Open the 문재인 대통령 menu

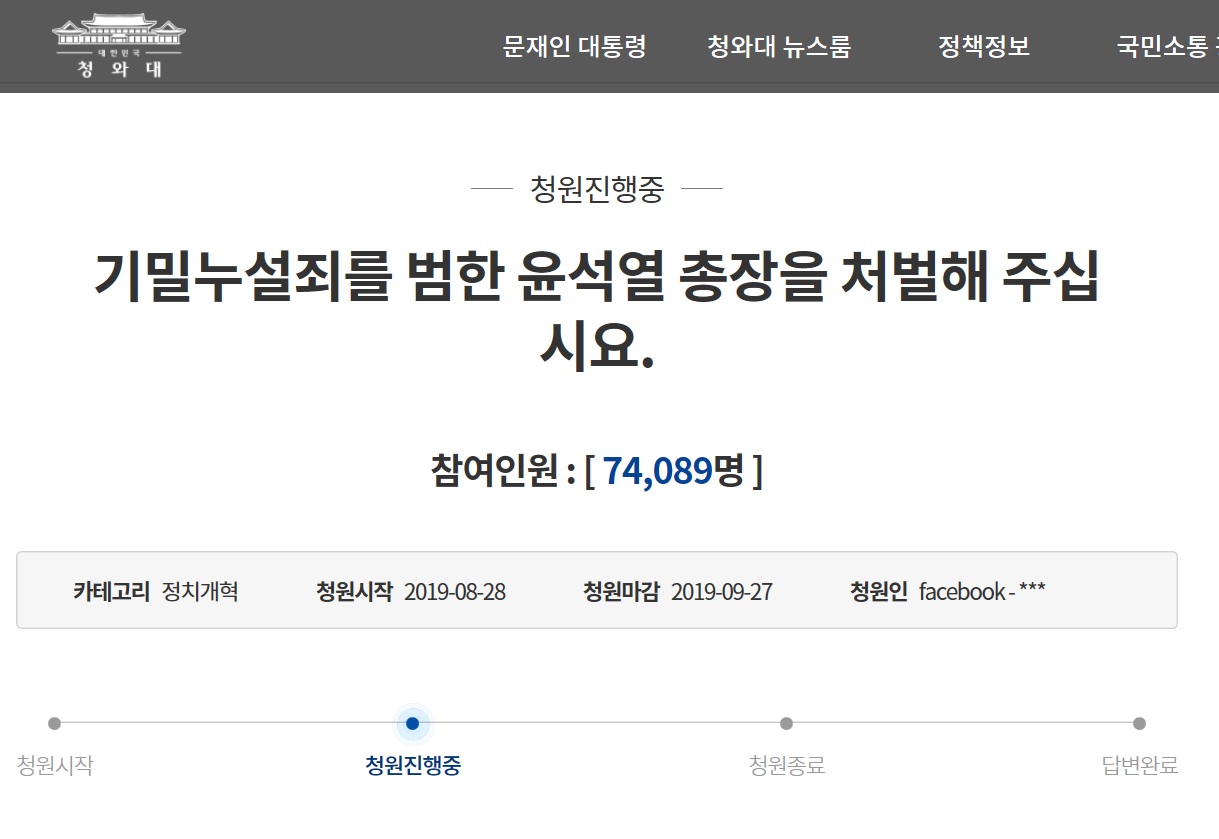[x=574, y=46]
